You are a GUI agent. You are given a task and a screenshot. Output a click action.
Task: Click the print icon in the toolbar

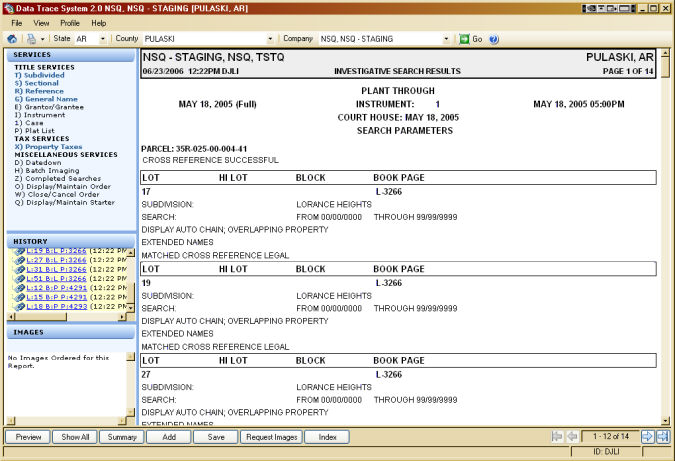(30, 39)
